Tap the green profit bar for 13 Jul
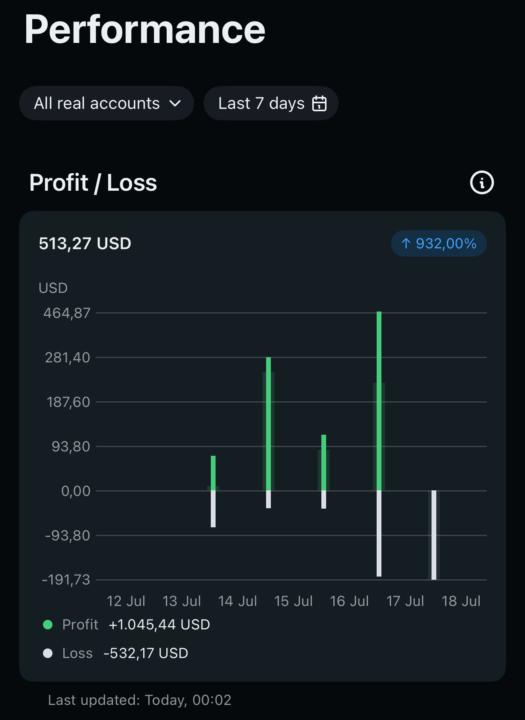Screen dimensions: 525x720 (x=213, y=473)
